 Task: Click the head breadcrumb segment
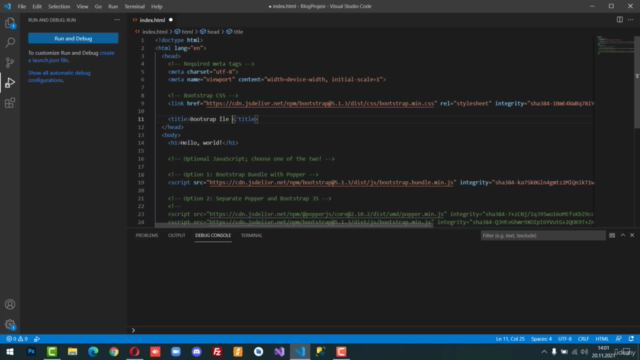(x=209, y=32)
